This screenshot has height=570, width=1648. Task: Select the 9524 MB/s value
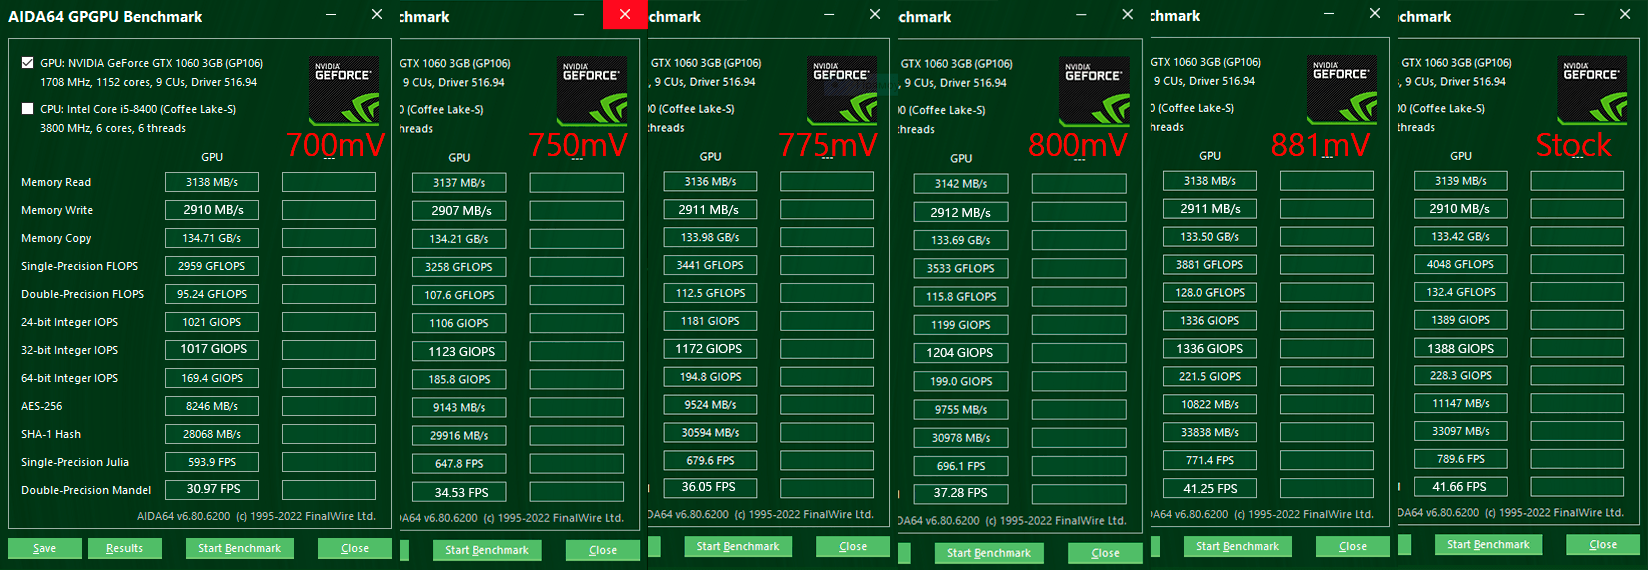[x=710, y=405]
